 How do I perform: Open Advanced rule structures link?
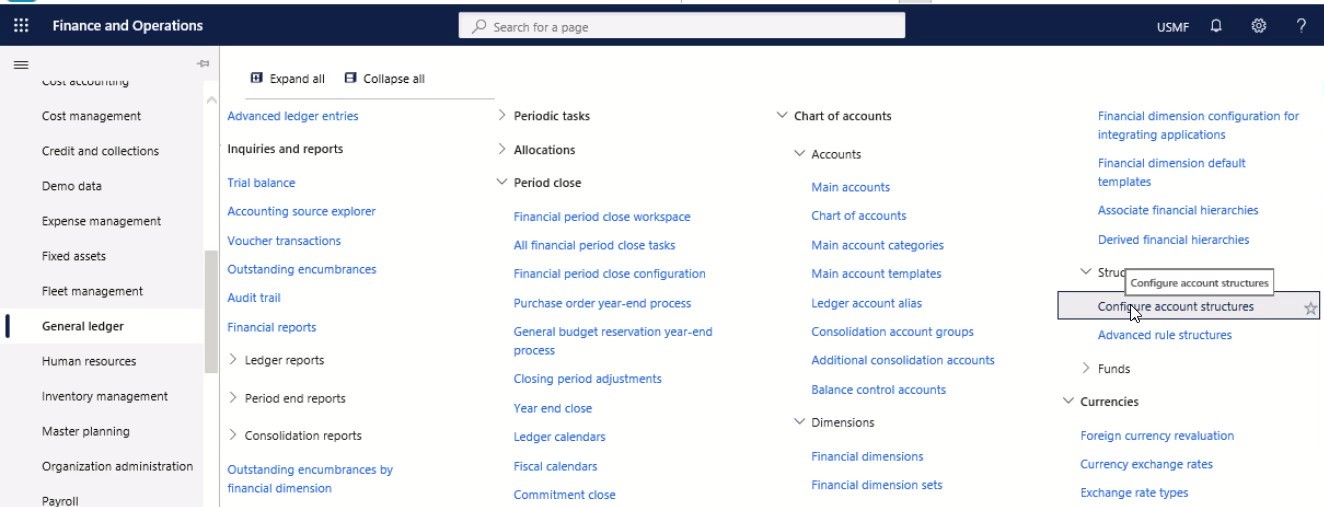[x=1165, y=335]
